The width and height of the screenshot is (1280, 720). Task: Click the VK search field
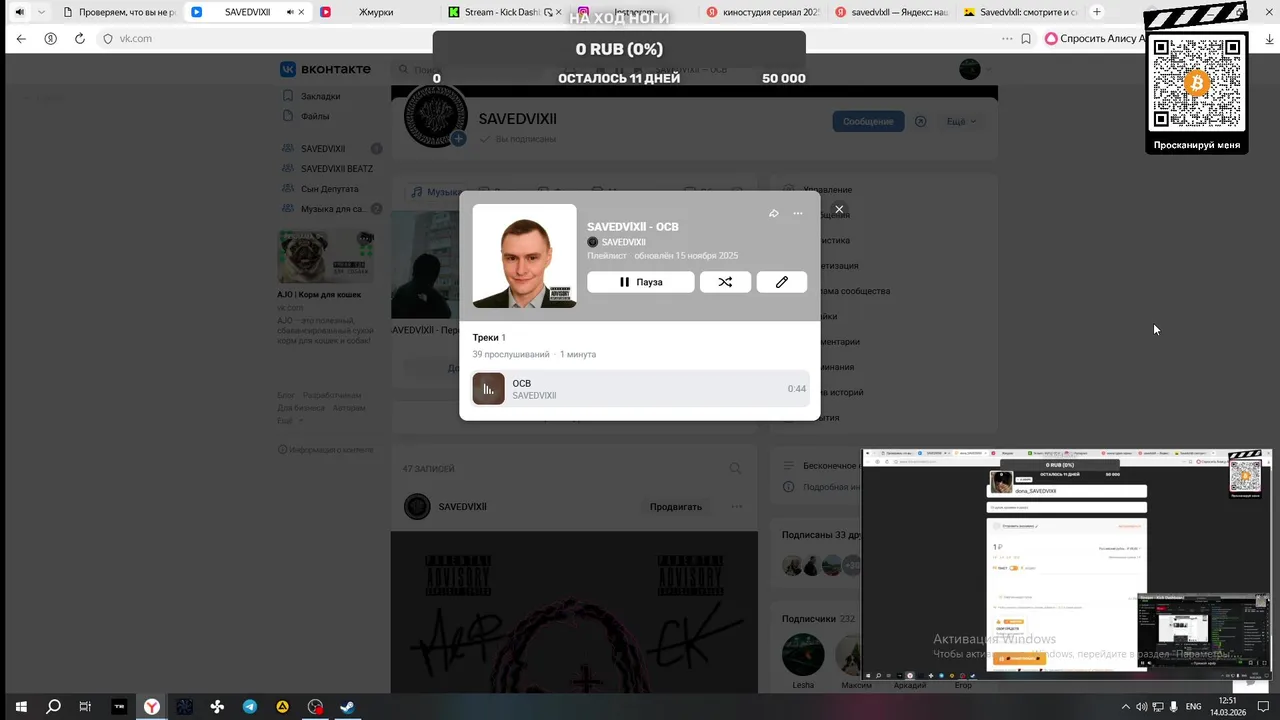coord(500,69)
